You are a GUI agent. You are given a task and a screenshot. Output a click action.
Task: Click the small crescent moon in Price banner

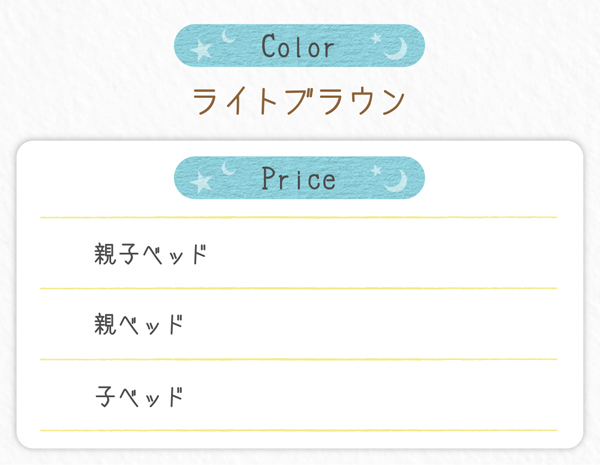point(228,168)
